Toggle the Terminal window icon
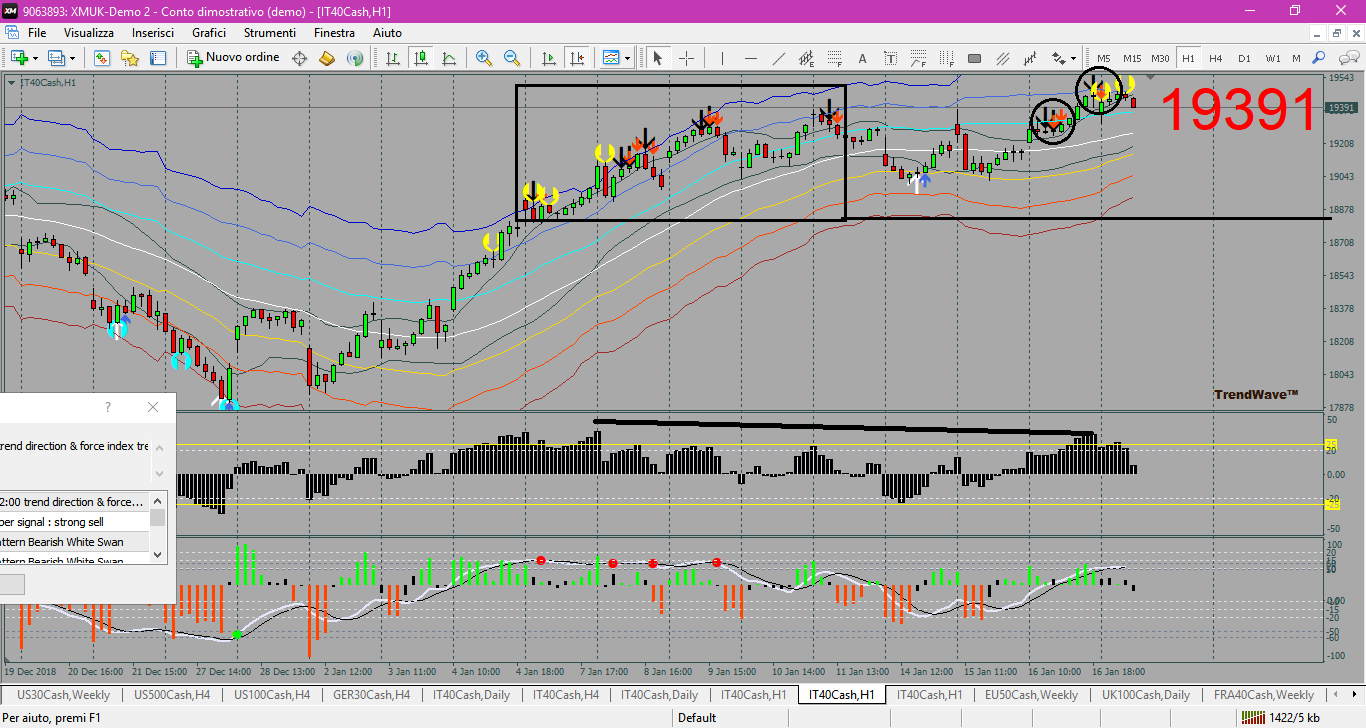The height and width of the screenshot is (728, 1366). [x=157, y=58]
